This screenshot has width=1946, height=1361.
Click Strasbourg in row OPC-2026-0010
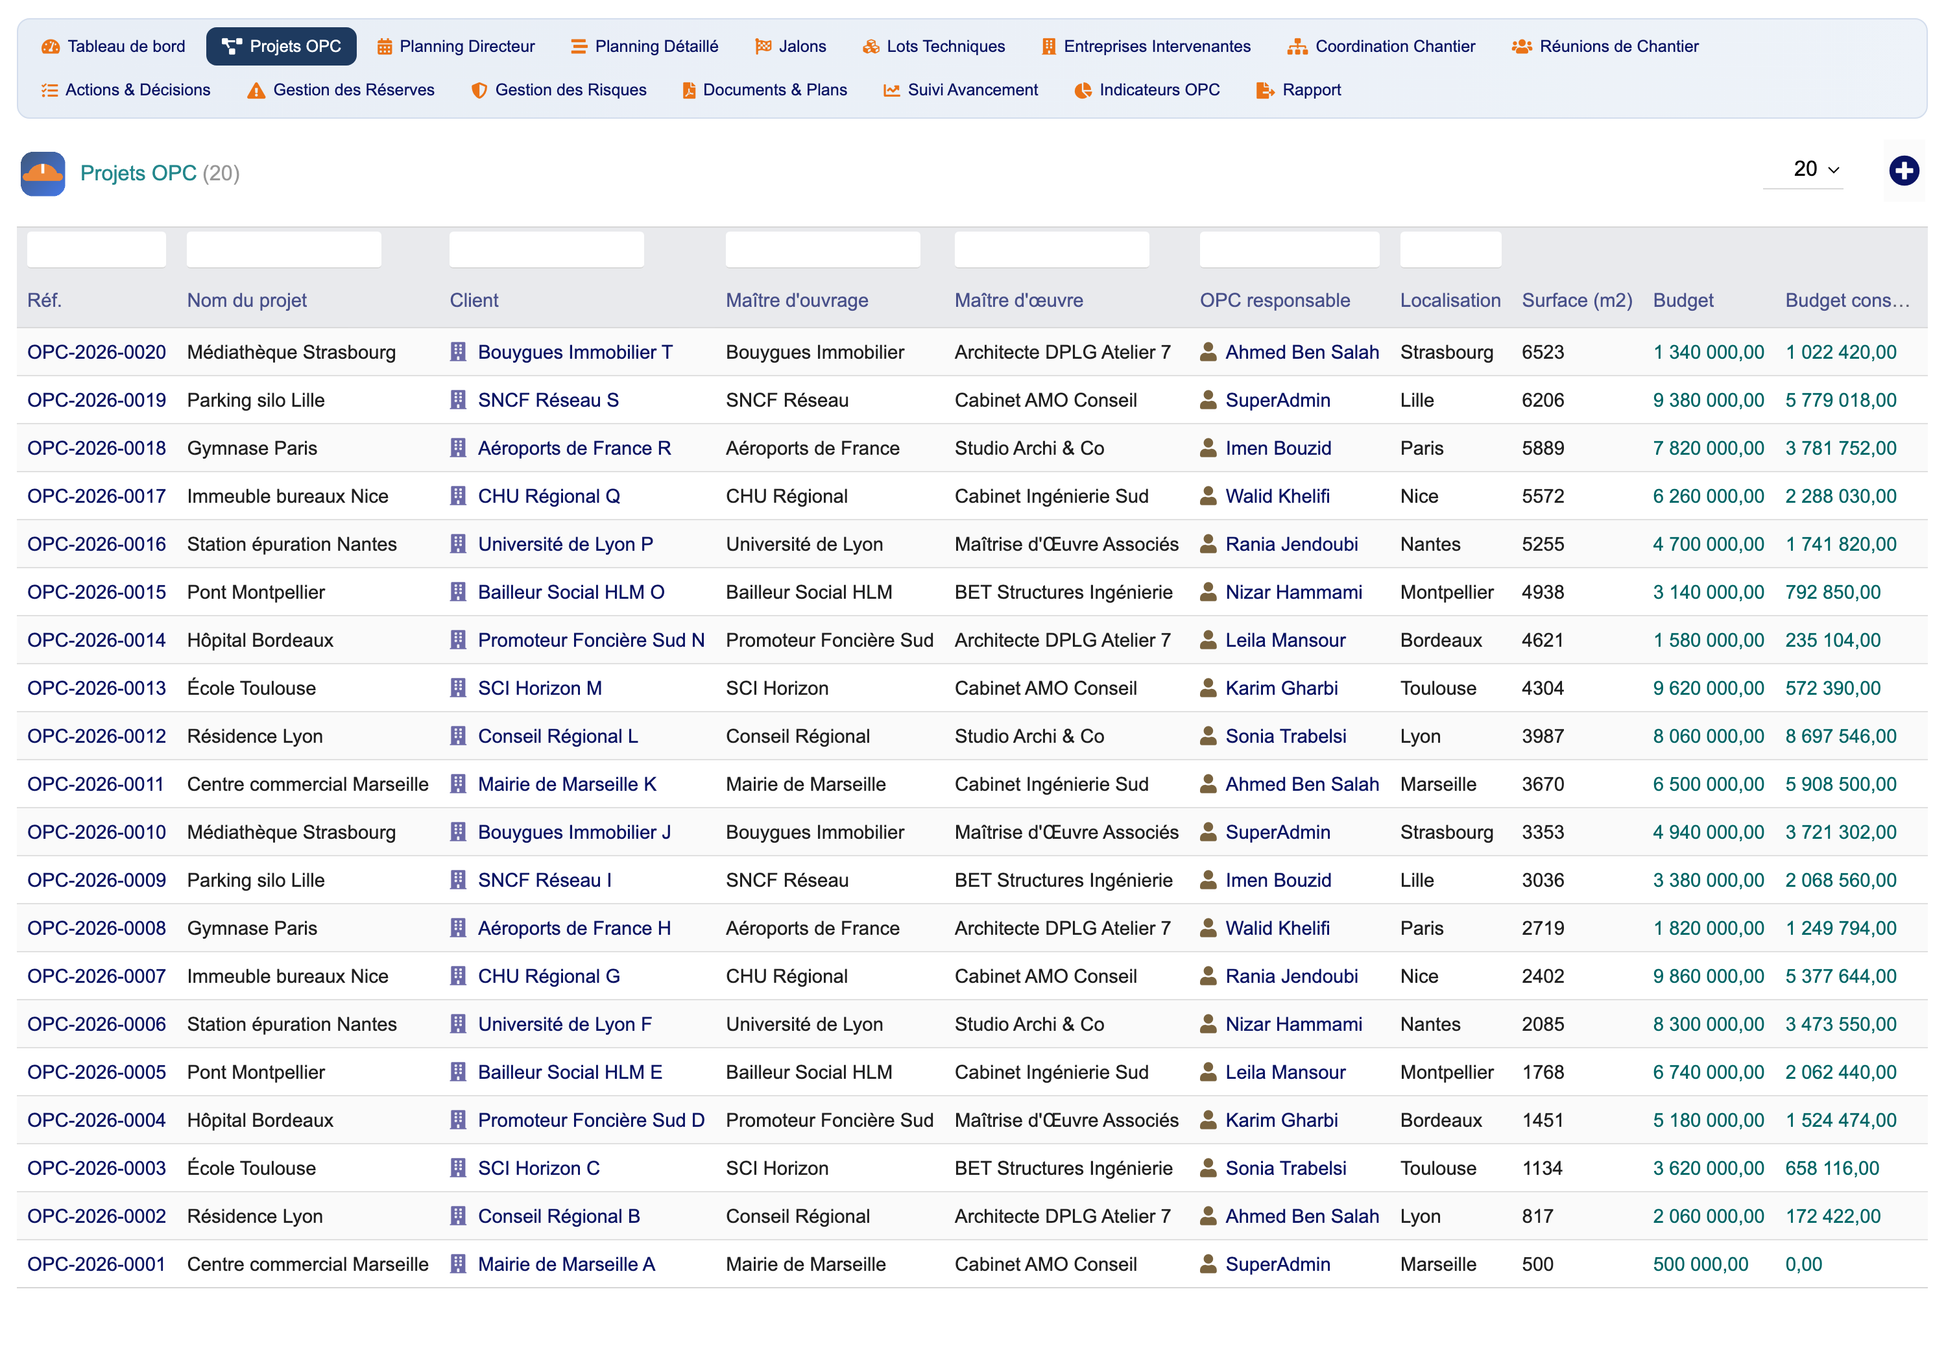[1446, 832]
